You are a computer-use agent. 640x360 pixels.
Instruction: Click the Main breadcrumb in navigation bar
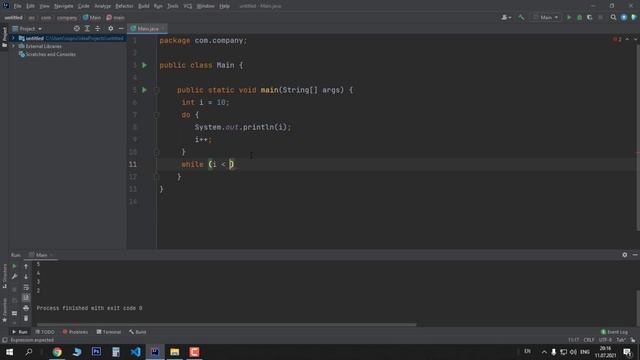click(x=92, y=18)
